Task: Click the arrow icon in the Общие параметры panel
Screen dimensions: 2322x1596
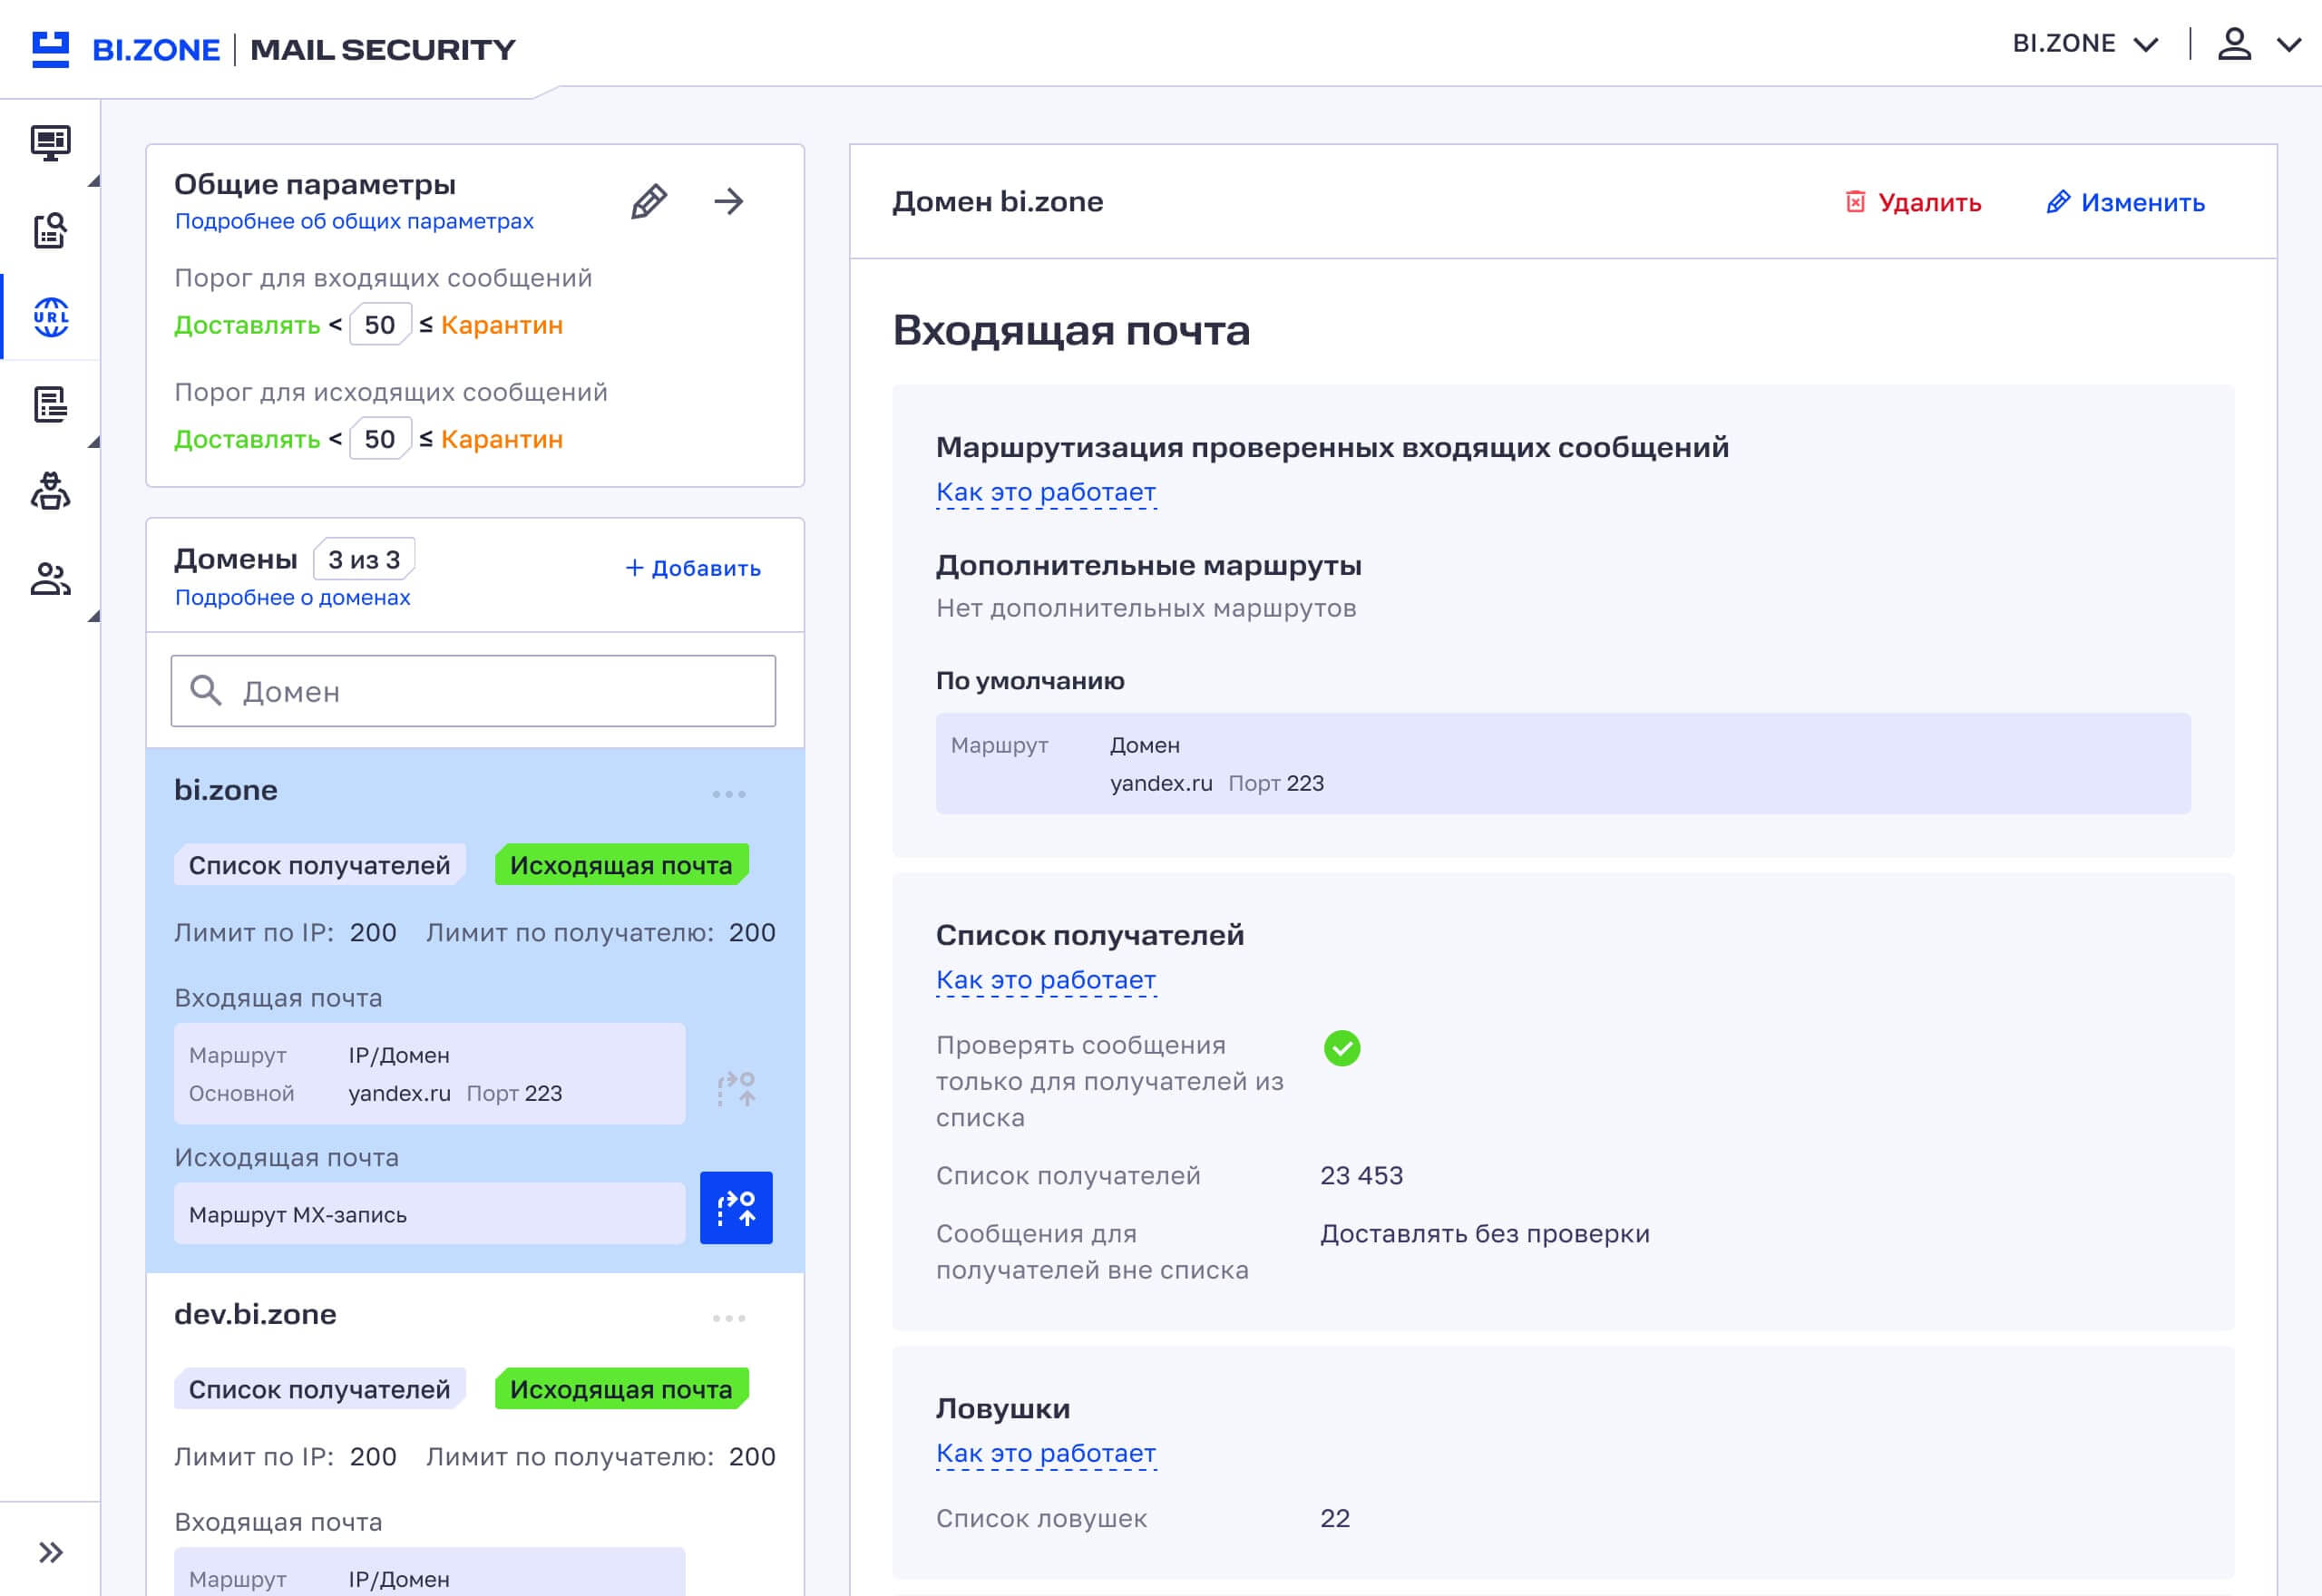Action: (x=730, y=201)
